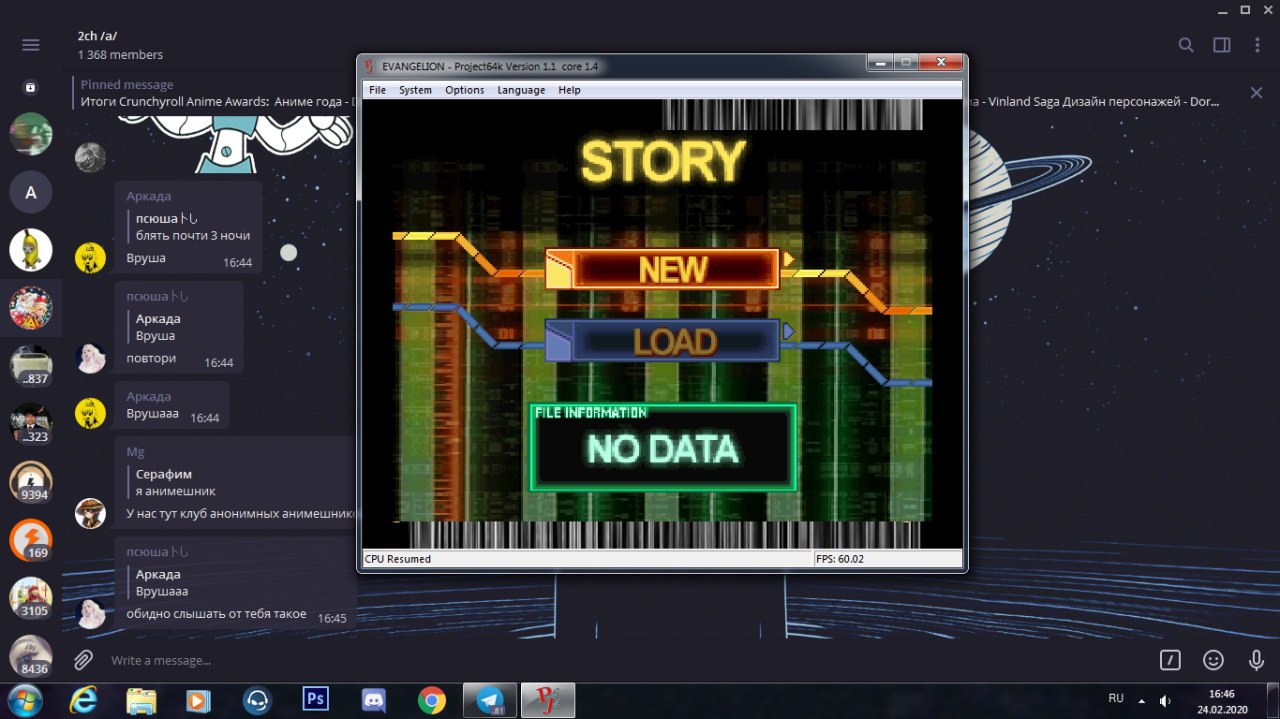
Task: Click quoted reply 'я анимешник' from Серафим
Action: (176, 492)
